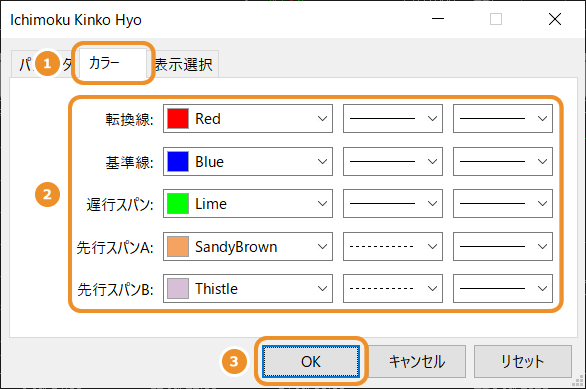Close the Ichimoku Kinko Hyo dialog

tap(555, 19)
